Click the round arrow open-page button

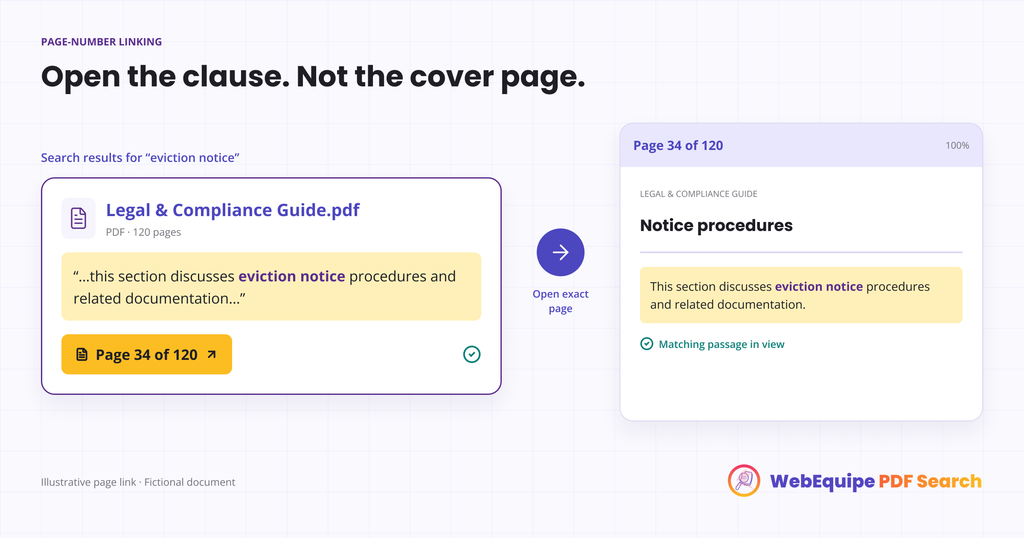[560, 252]
